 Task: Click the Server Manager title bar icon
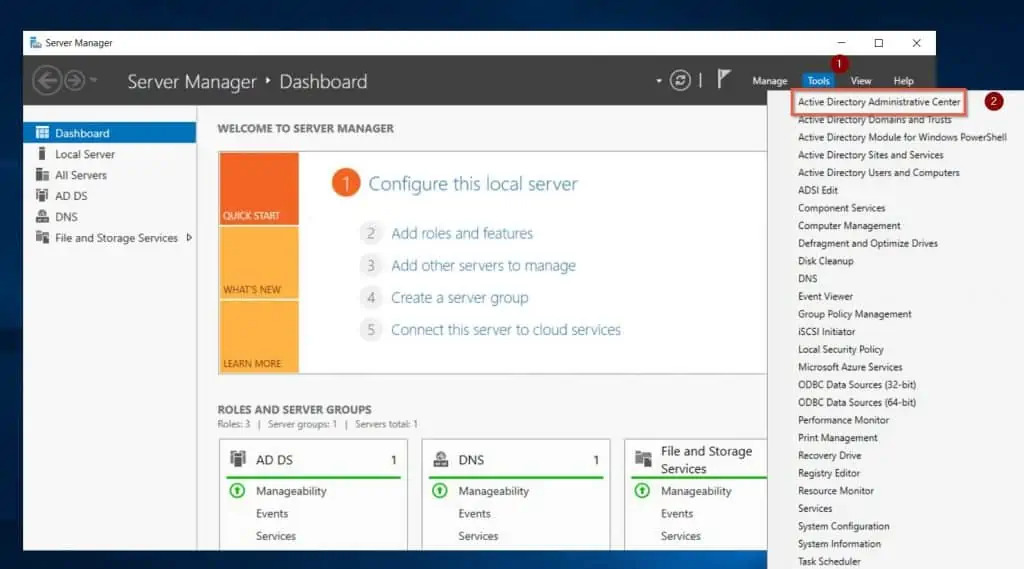35,42
